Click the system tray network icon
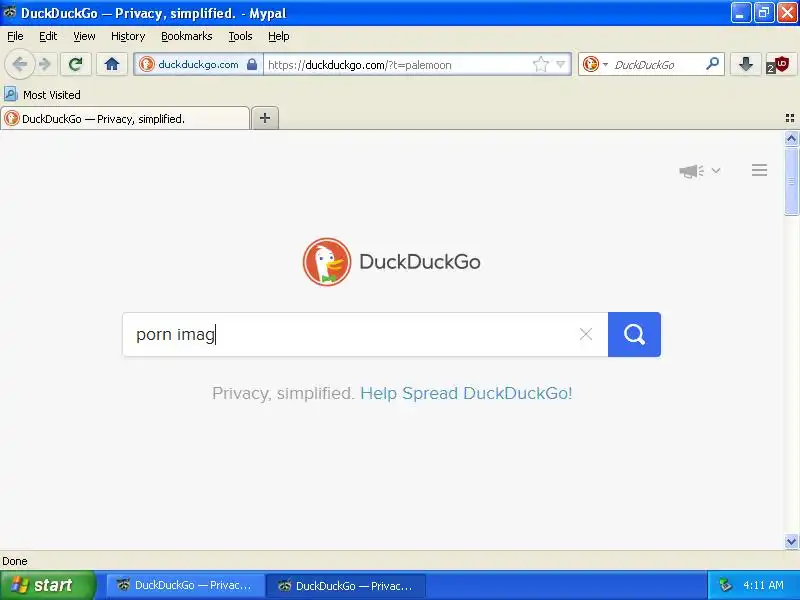Screen dimensions: 800x600 (x=725, y=585)
